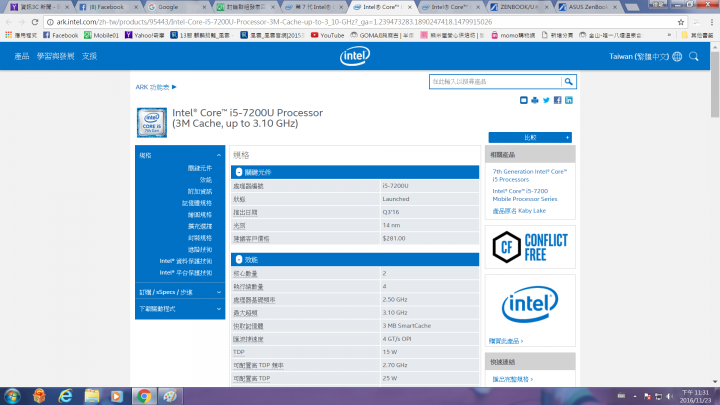720x405 pixels.
Task: Jump to Intel 資料保護技術 in the sidebar
Action: 186,261
